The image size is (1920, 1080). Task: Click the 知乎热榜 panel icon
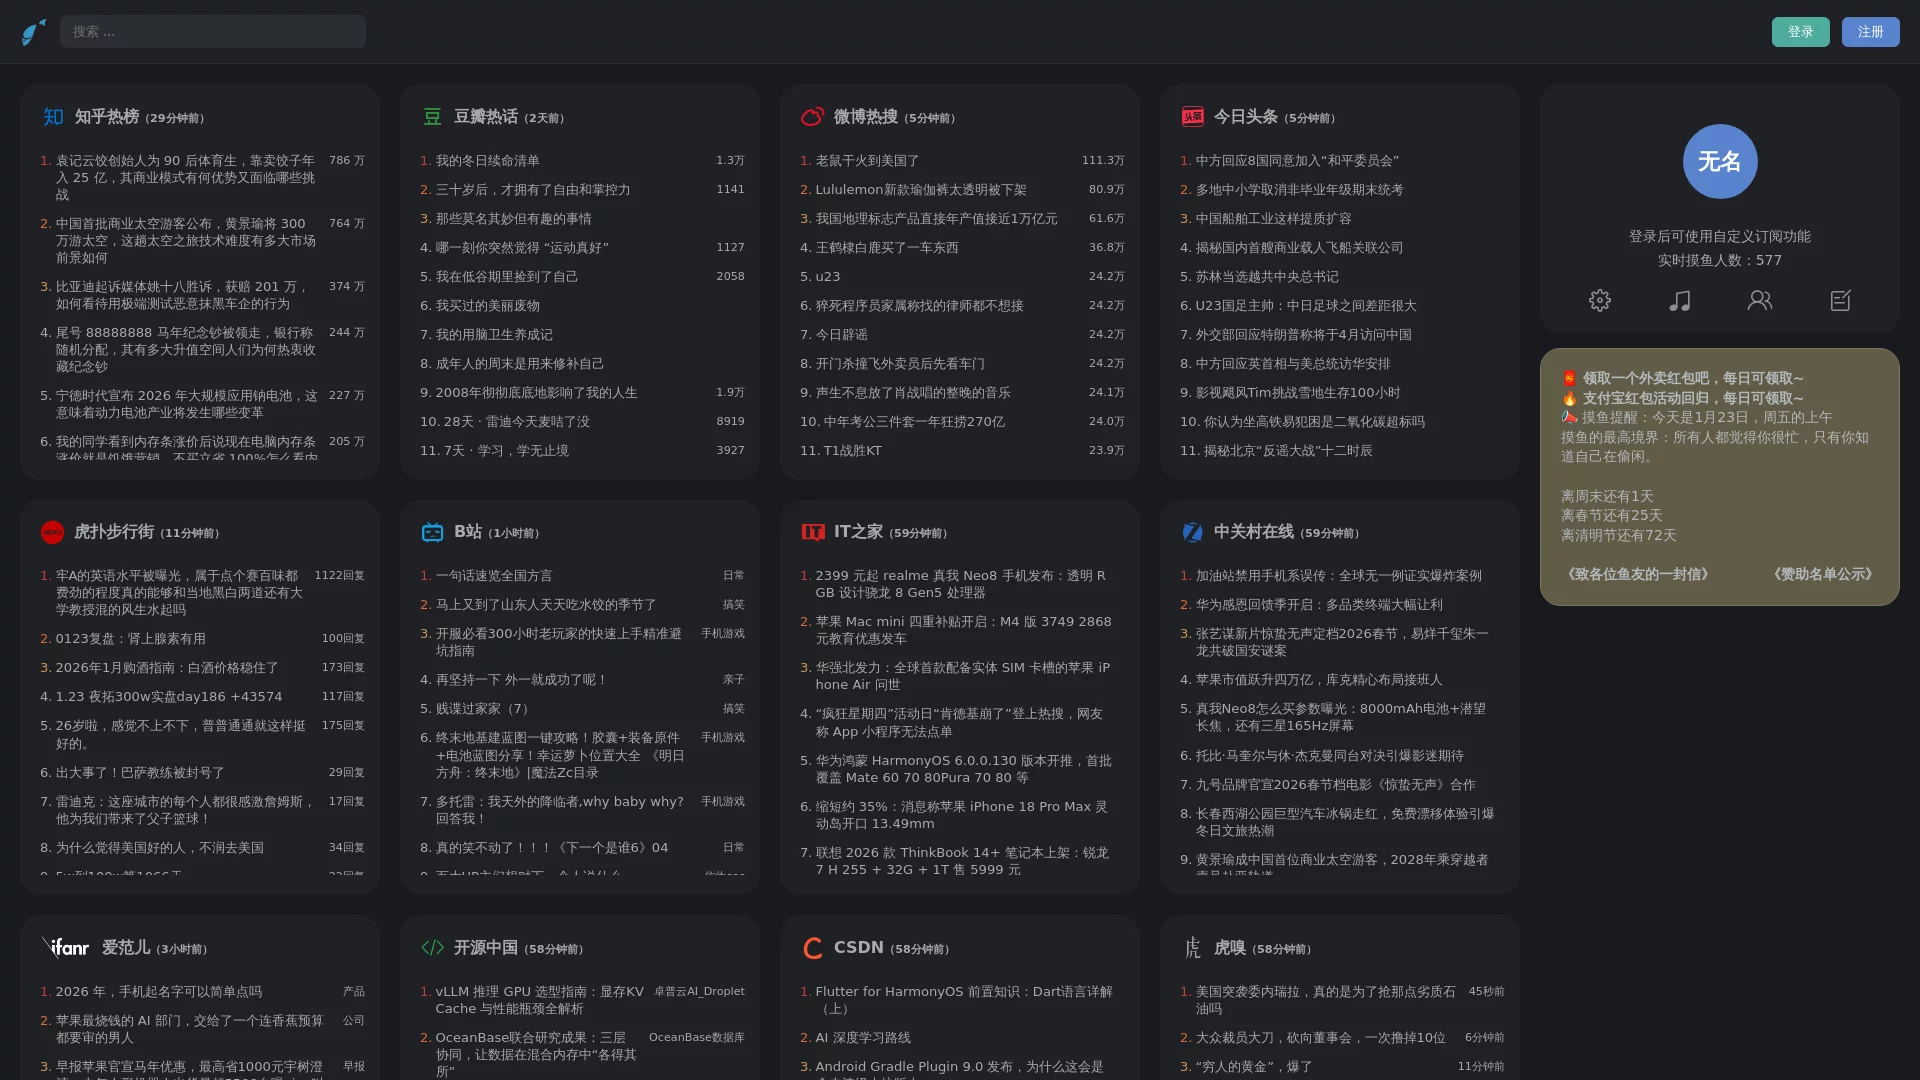[x=53, y=117]
